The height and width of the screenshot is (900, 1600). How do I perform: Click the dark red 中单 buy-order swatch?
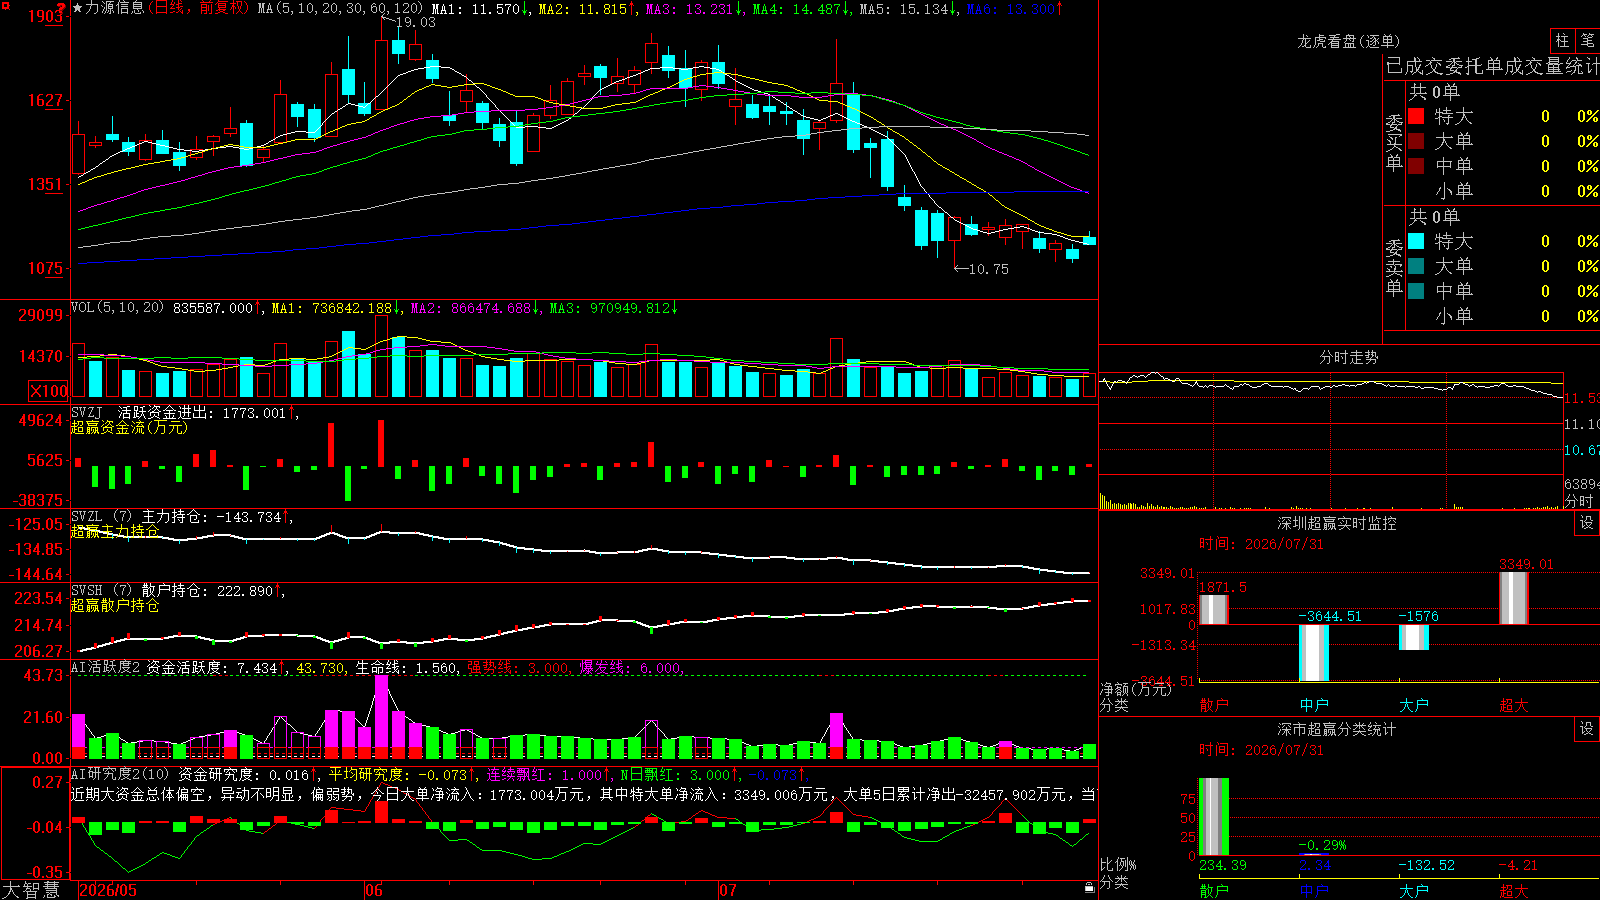(1416, 166)
